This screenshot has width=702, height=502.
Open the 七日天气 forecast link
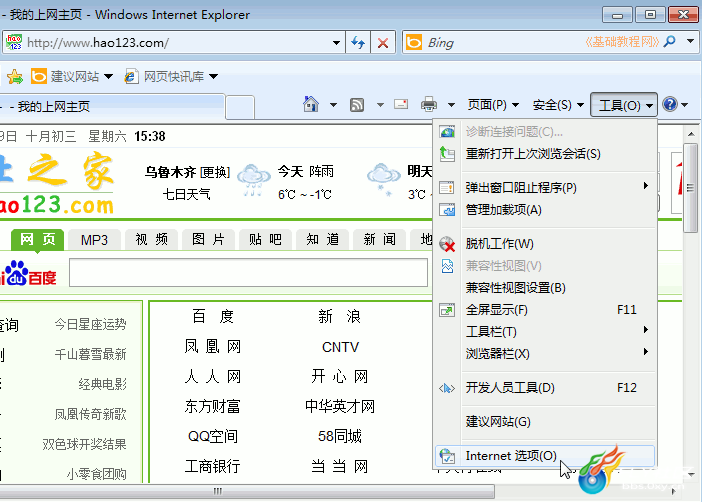[186, 194]
